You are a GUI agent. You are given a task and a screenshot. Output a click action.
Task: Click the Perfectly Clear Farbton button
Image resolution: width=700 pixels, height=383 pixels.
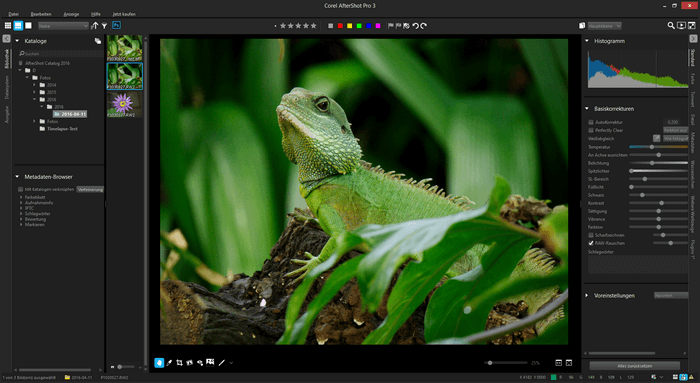[675, 130]
